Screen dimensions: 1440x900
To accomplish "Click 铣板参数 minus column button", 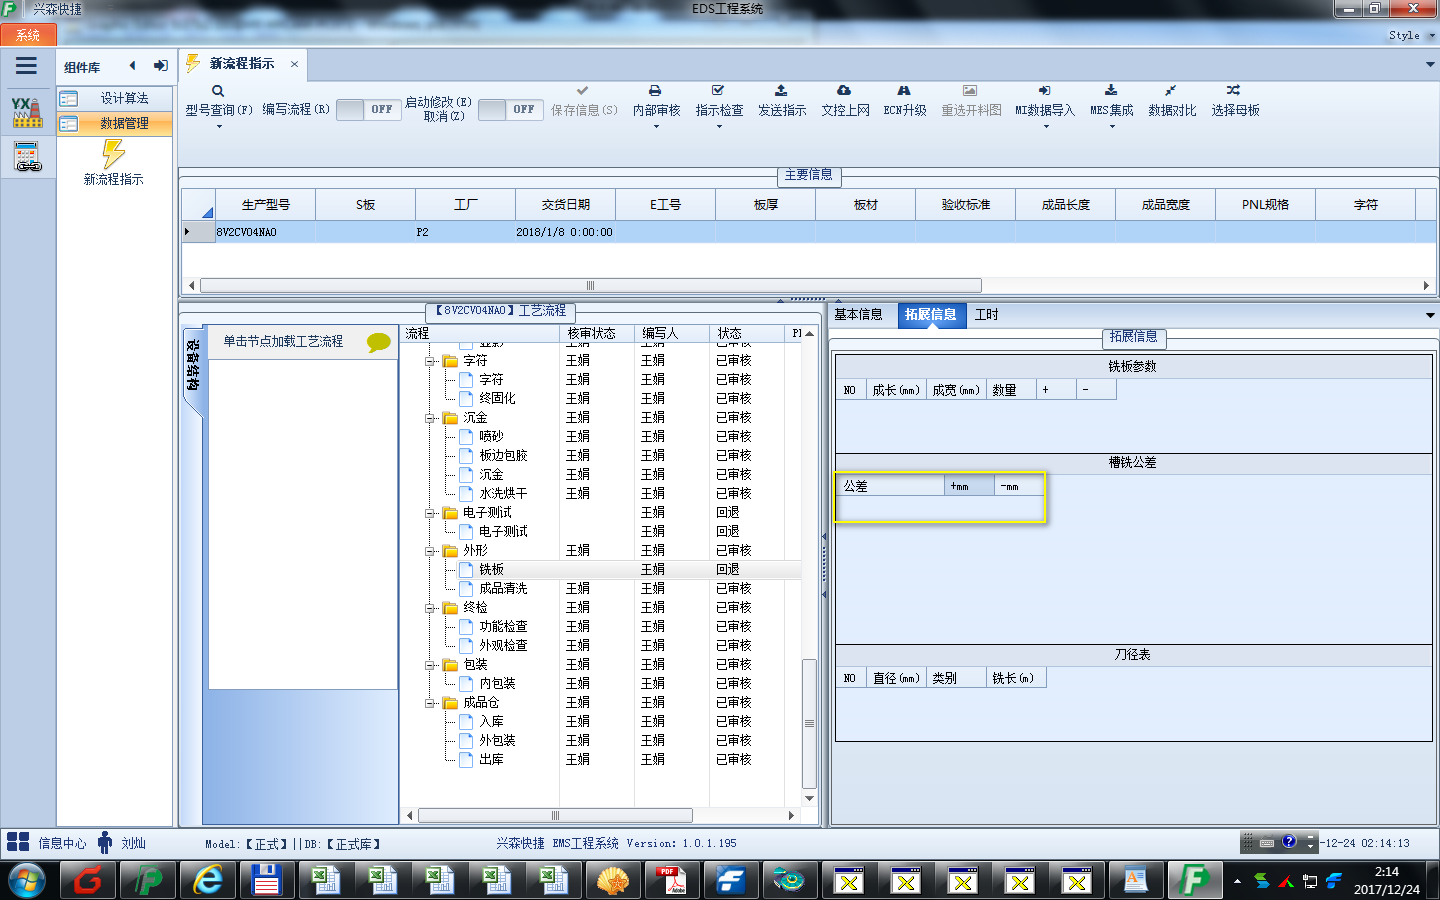I will point(1096,390).
